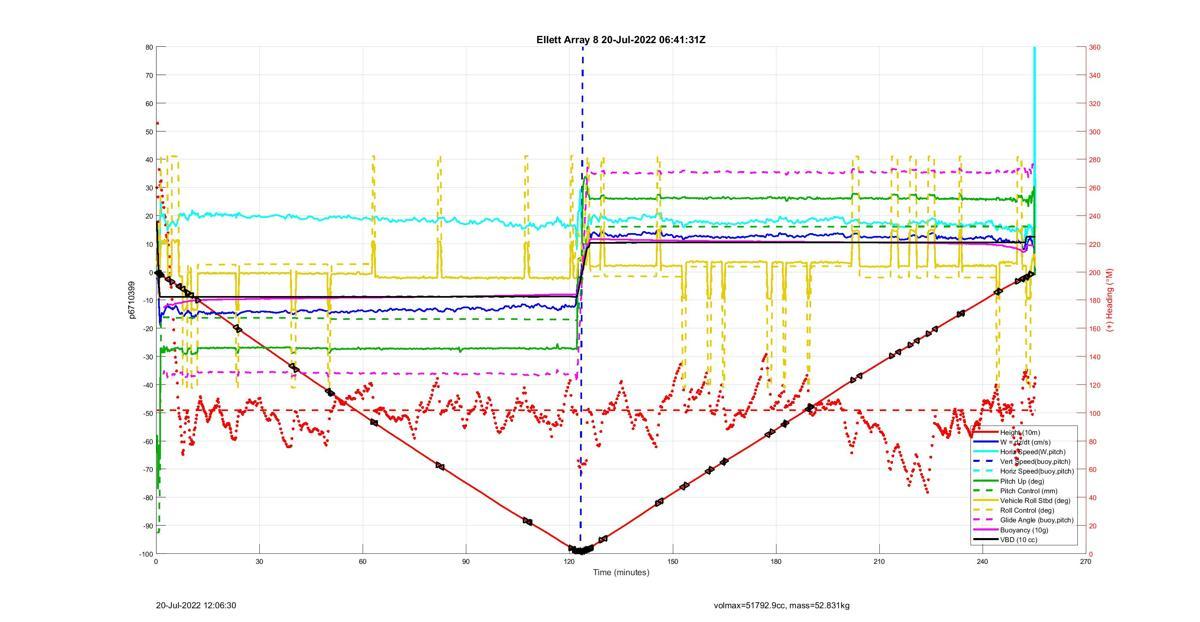This screenshot has width=1200, height=622.
Task: Click the '(+) Heading (°M)' right axis label
Action: pos(1109,300)
